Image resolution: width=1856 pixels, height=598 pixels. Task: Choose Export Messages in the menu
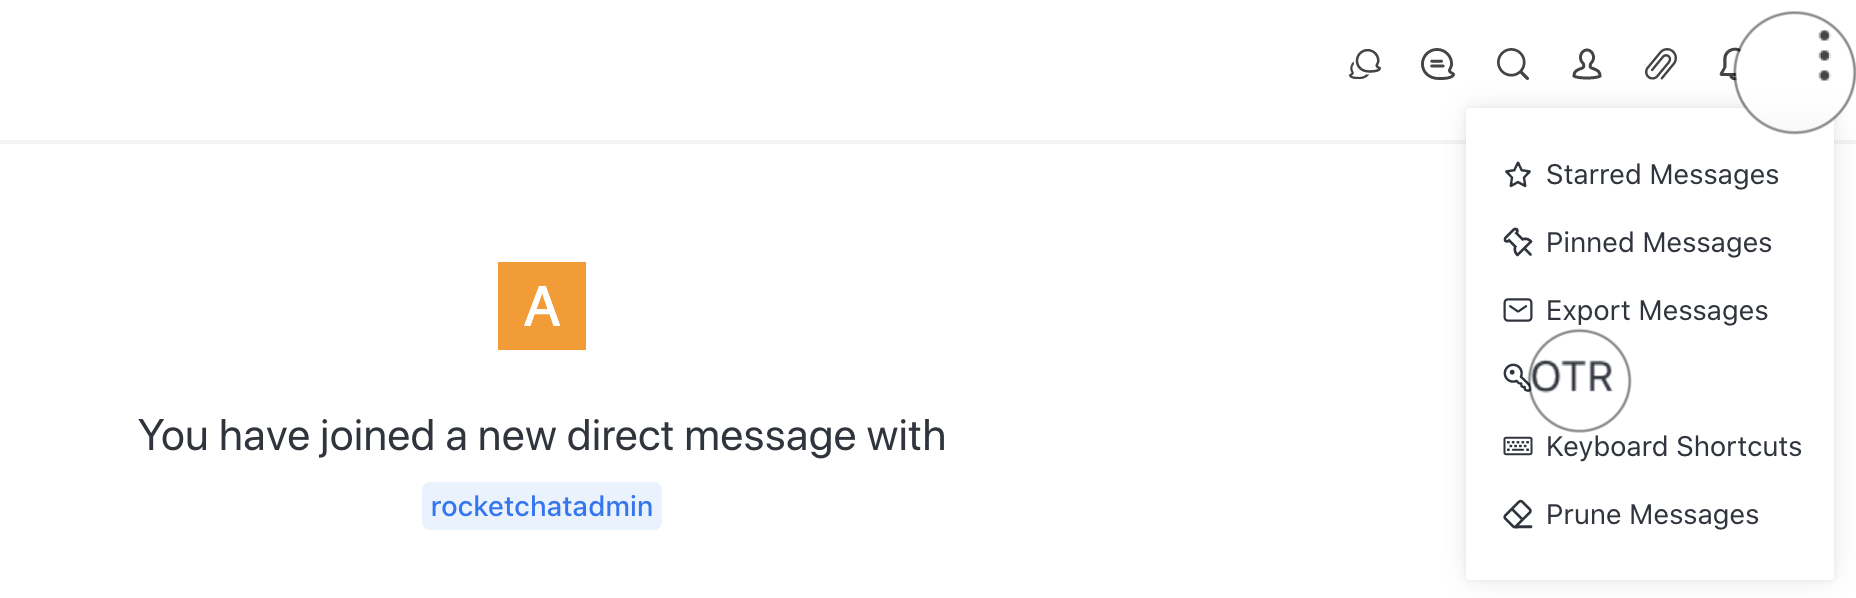tap(1656, 311)
